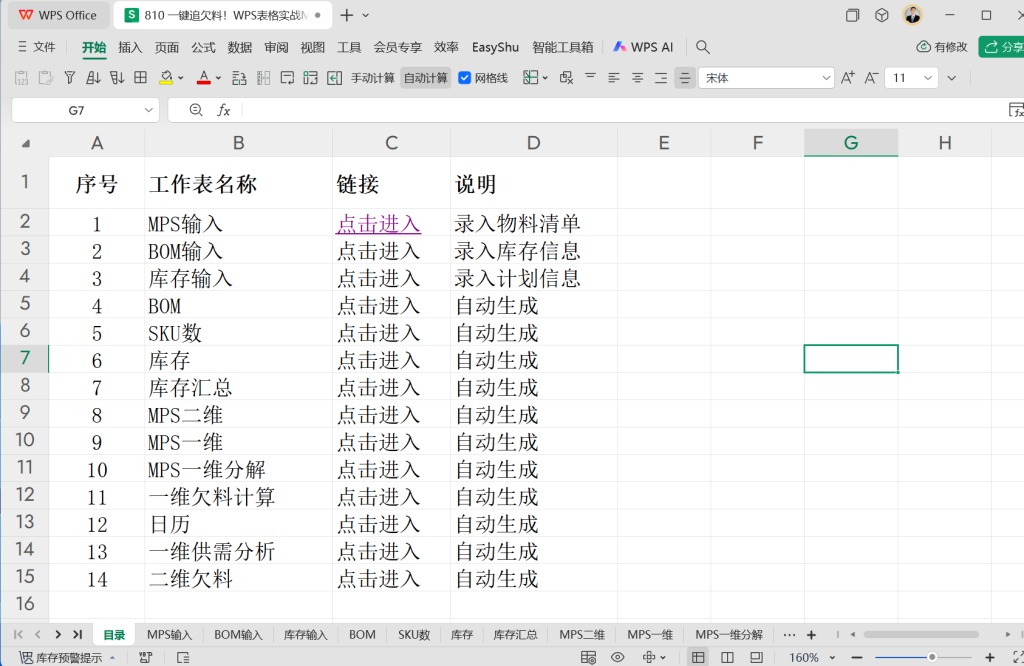
Task: Toggle the highlighted middle vertical alignment
Action: (684, 78)
